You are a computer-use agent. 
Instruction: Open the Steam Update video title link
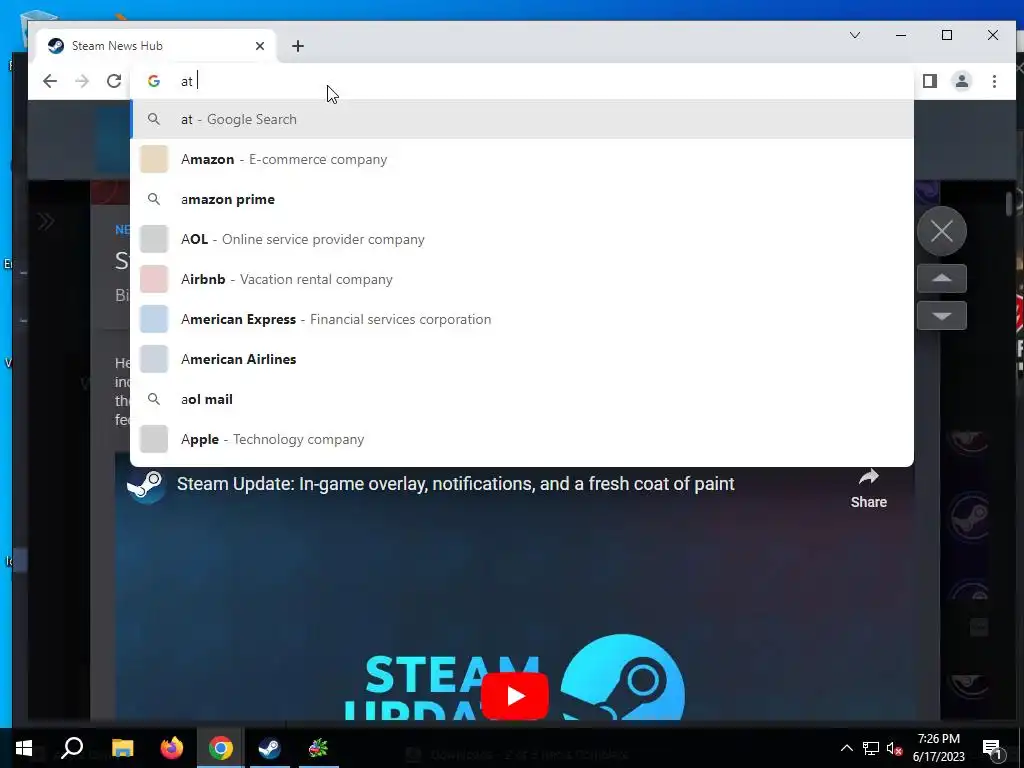pos(456,484)
